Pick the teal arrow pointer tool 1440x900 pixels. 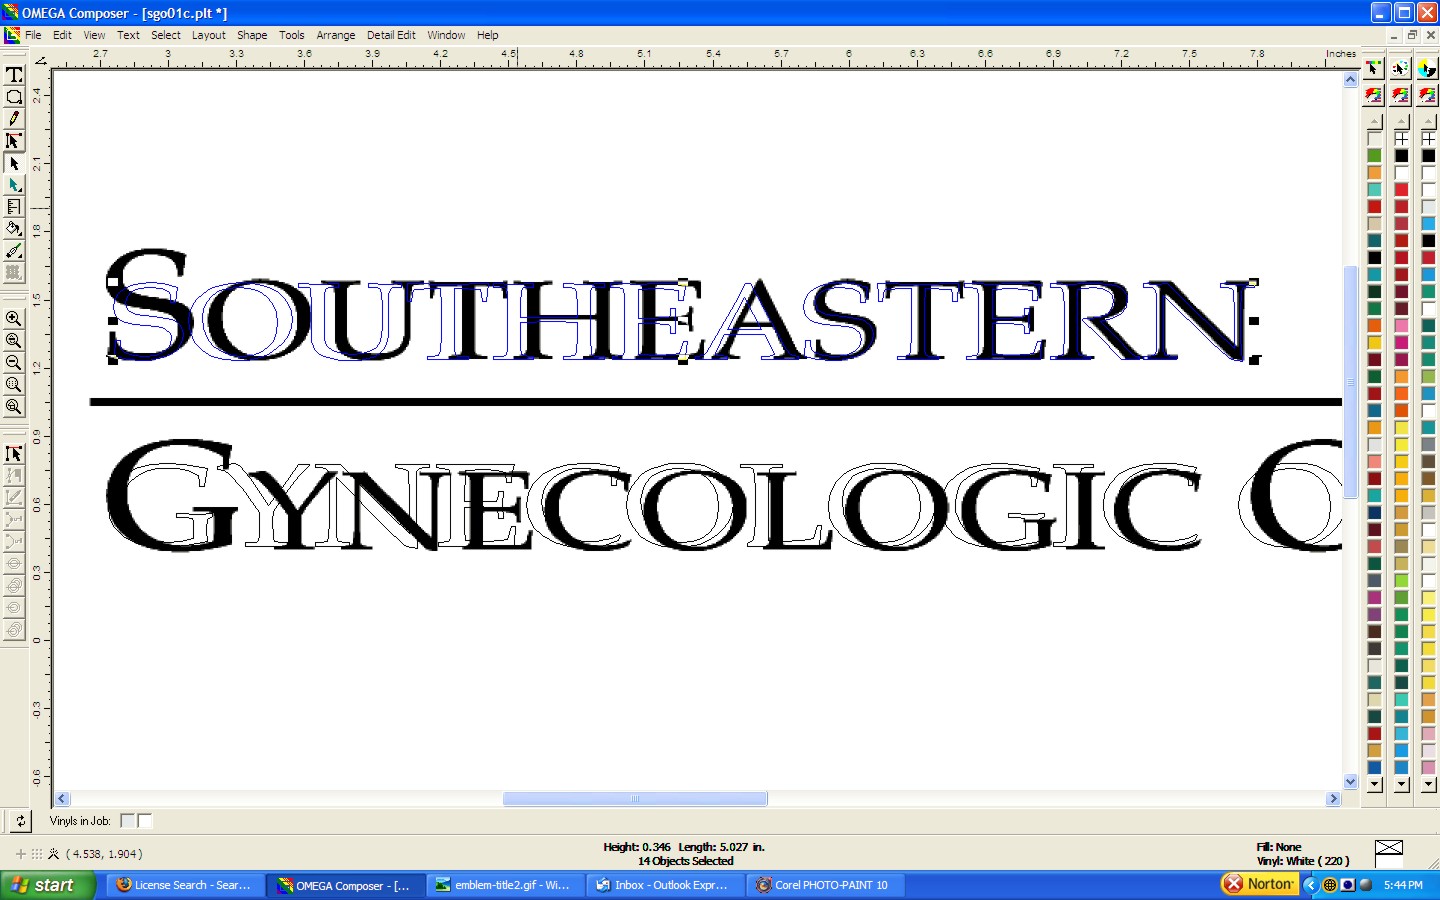click(x=14, y=185)
